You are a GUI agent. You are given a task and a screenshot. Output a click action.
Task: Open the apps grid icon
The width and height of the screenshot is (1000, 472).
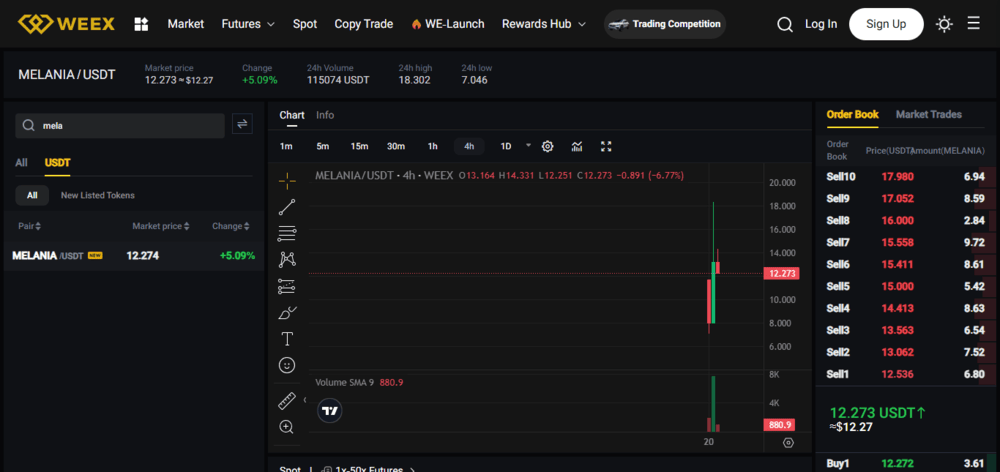141,24
